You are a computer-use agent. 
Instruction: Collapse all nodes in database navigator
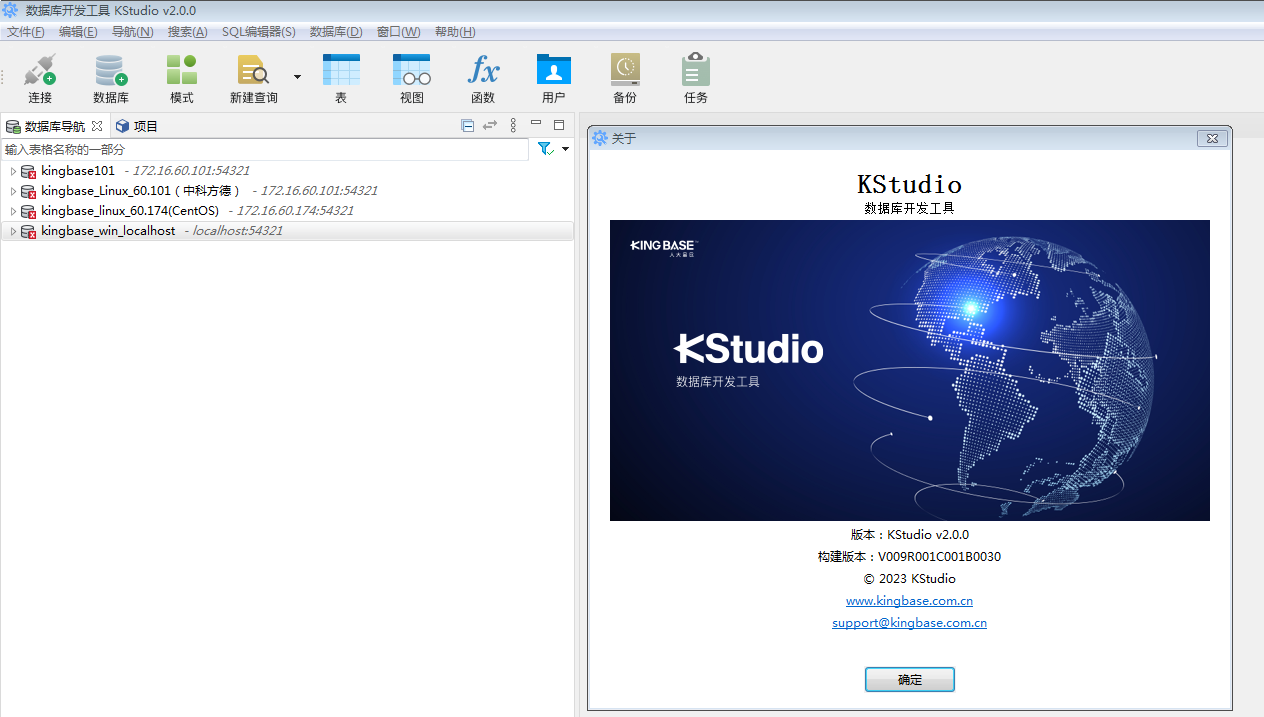tap(467, 126)
